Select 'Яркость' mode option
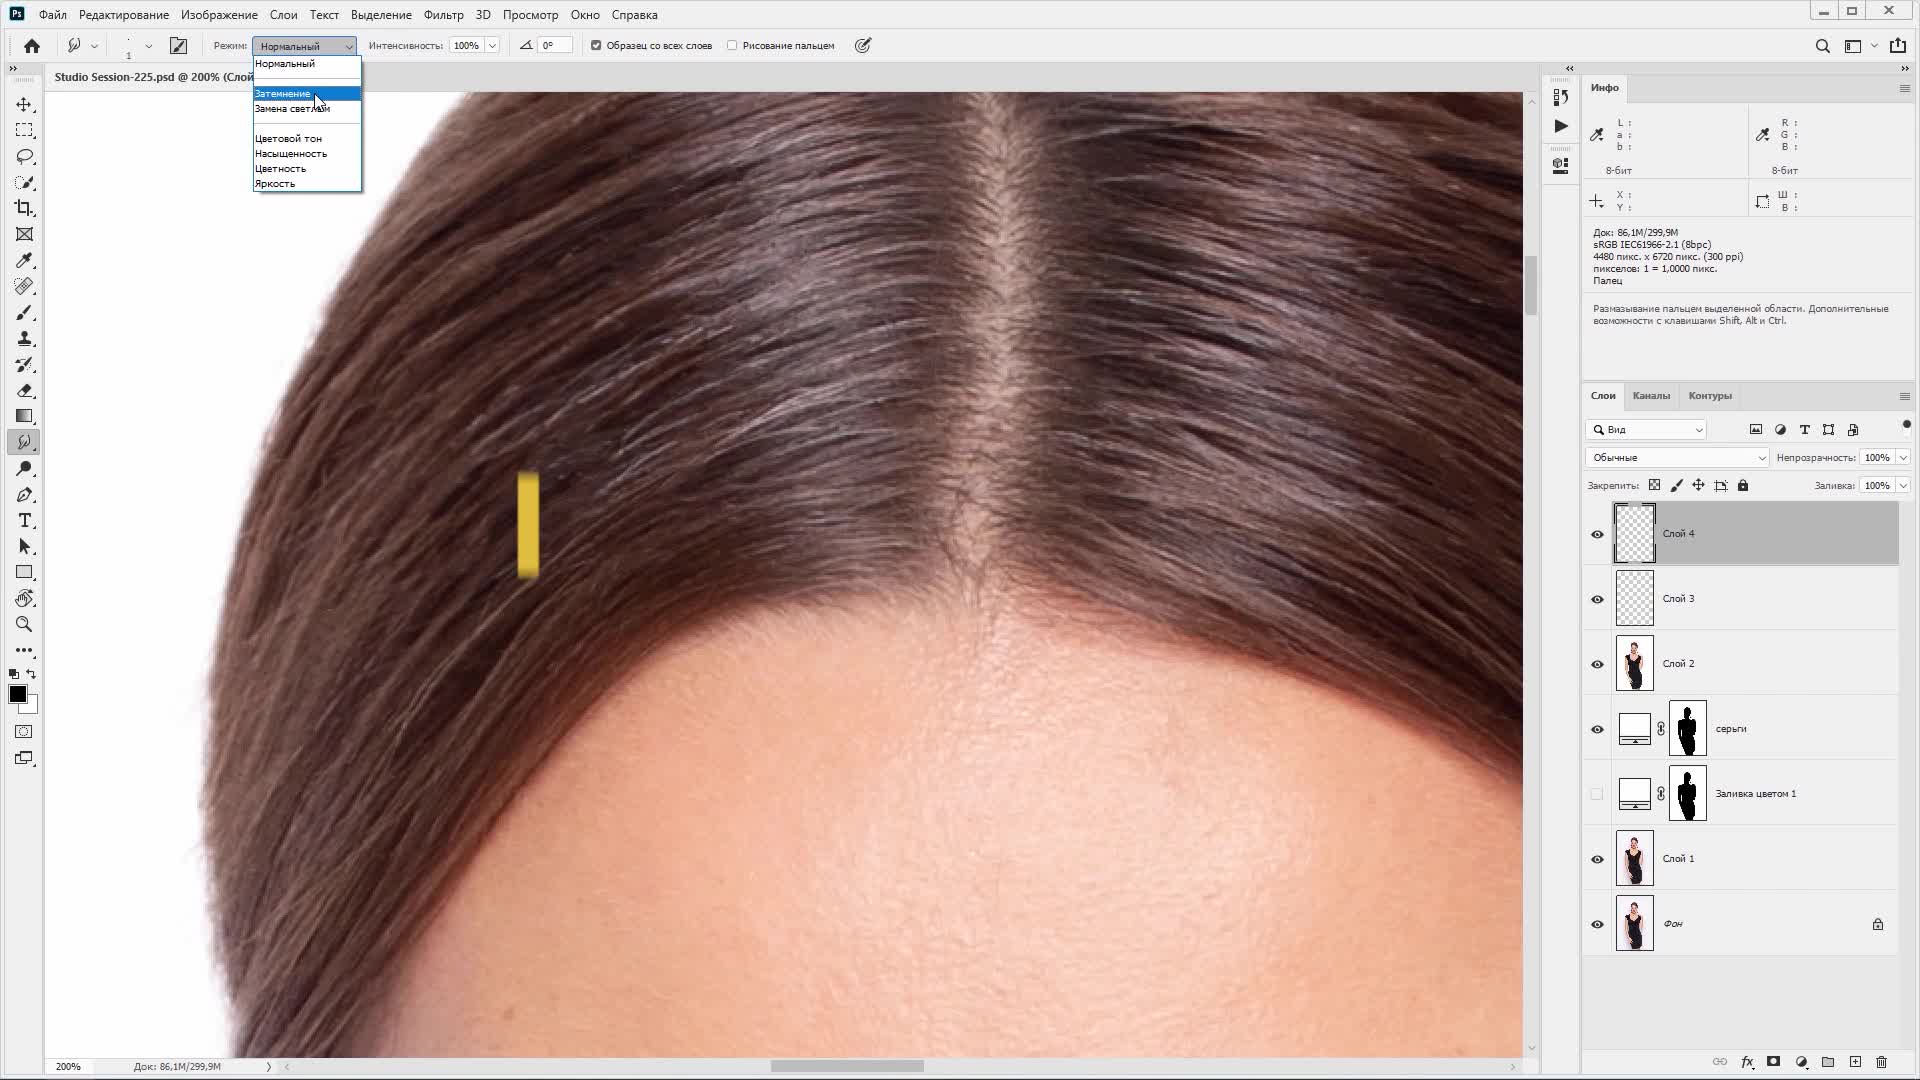1920x1080 pixels. [275, 184]
